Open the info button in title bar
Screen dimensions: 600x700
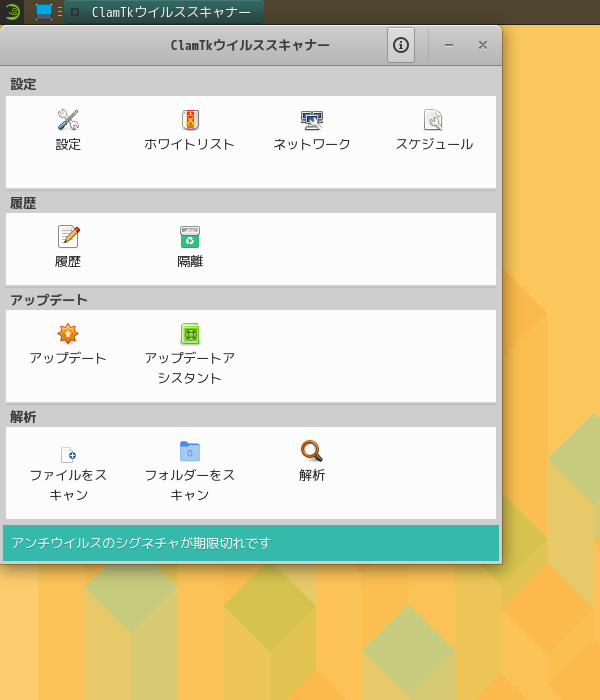pos(401,45)
